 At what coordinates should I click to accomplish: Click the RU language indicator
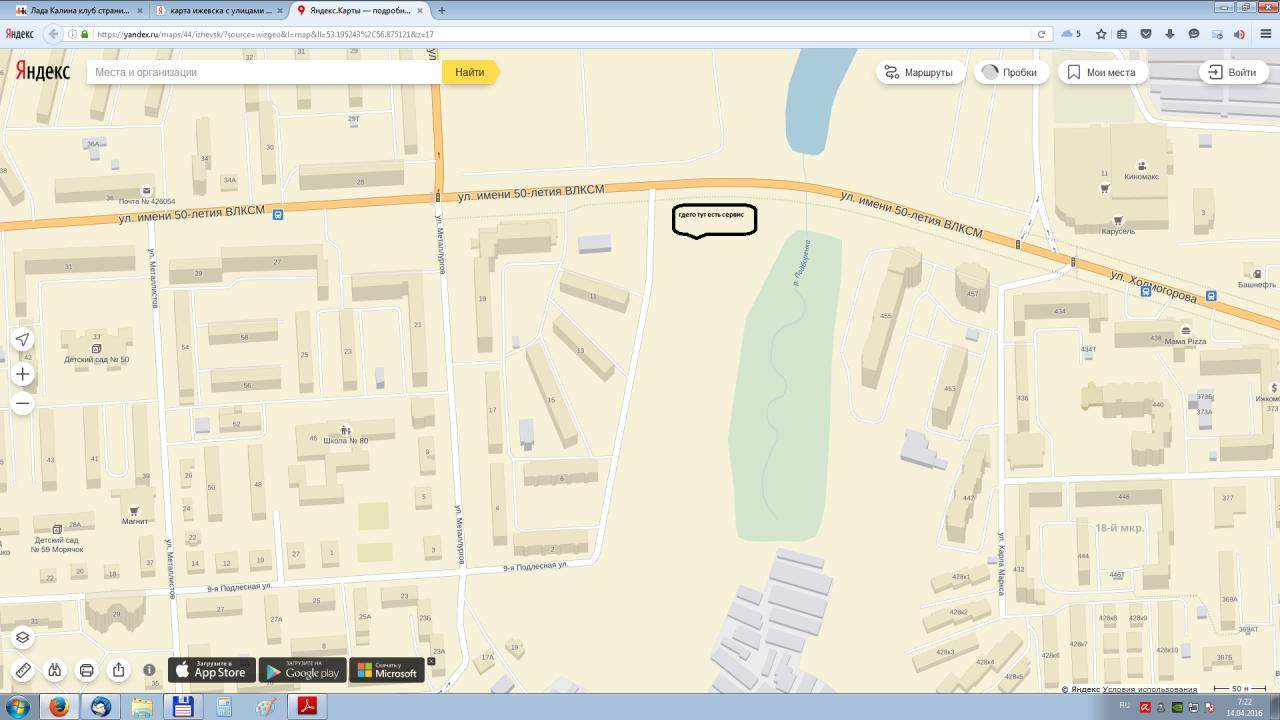(1124, 705)
